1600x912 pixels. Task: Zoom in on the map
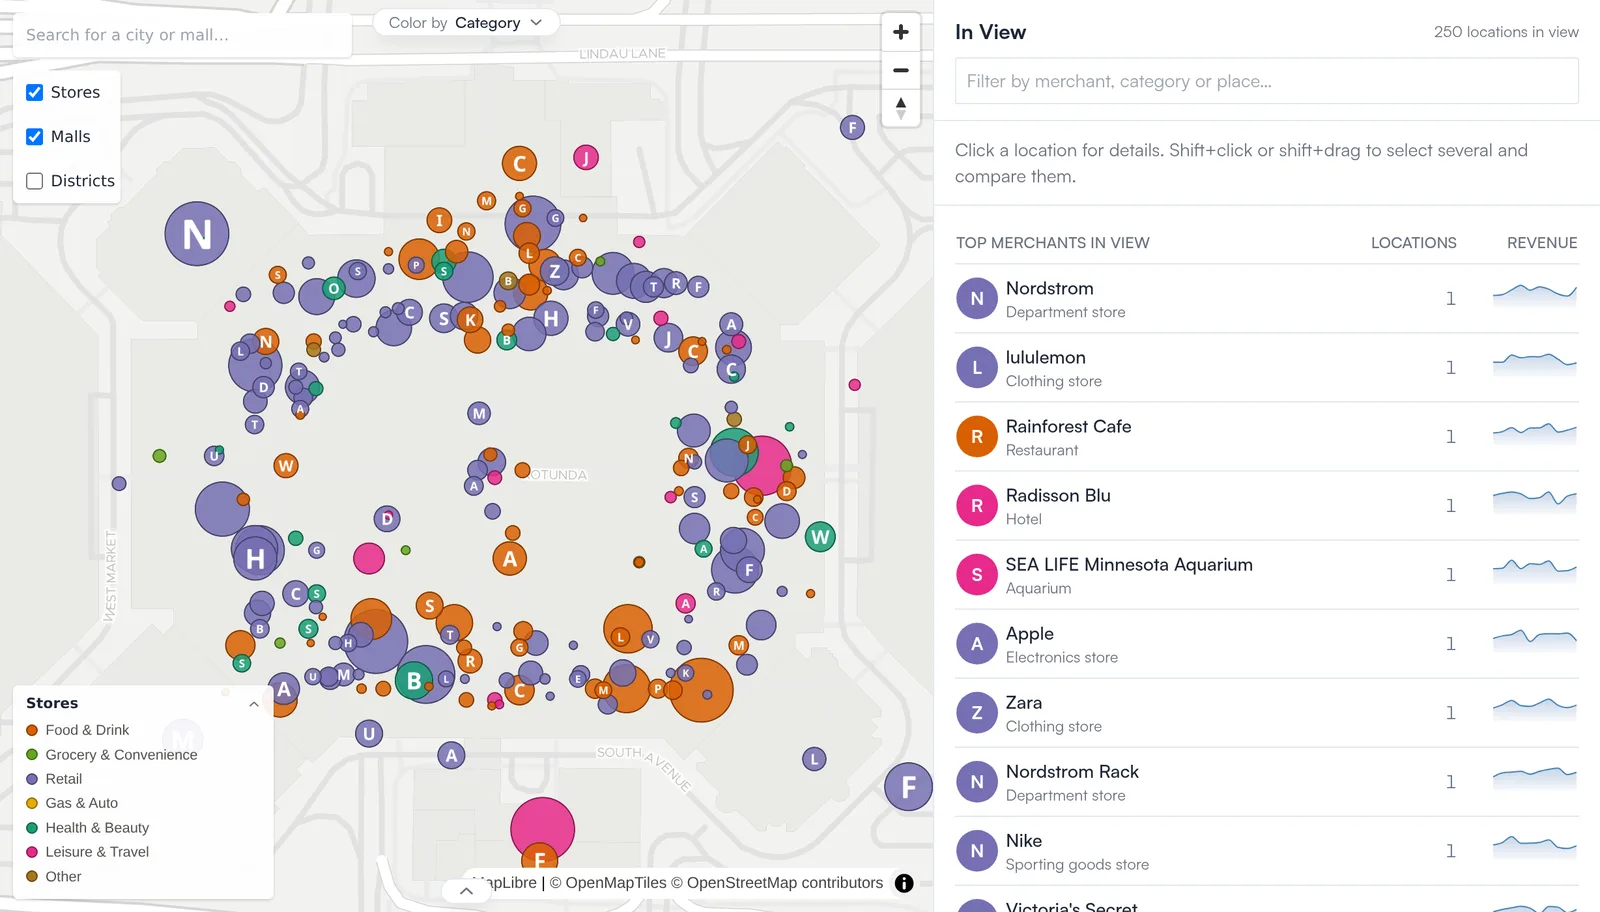900,32
